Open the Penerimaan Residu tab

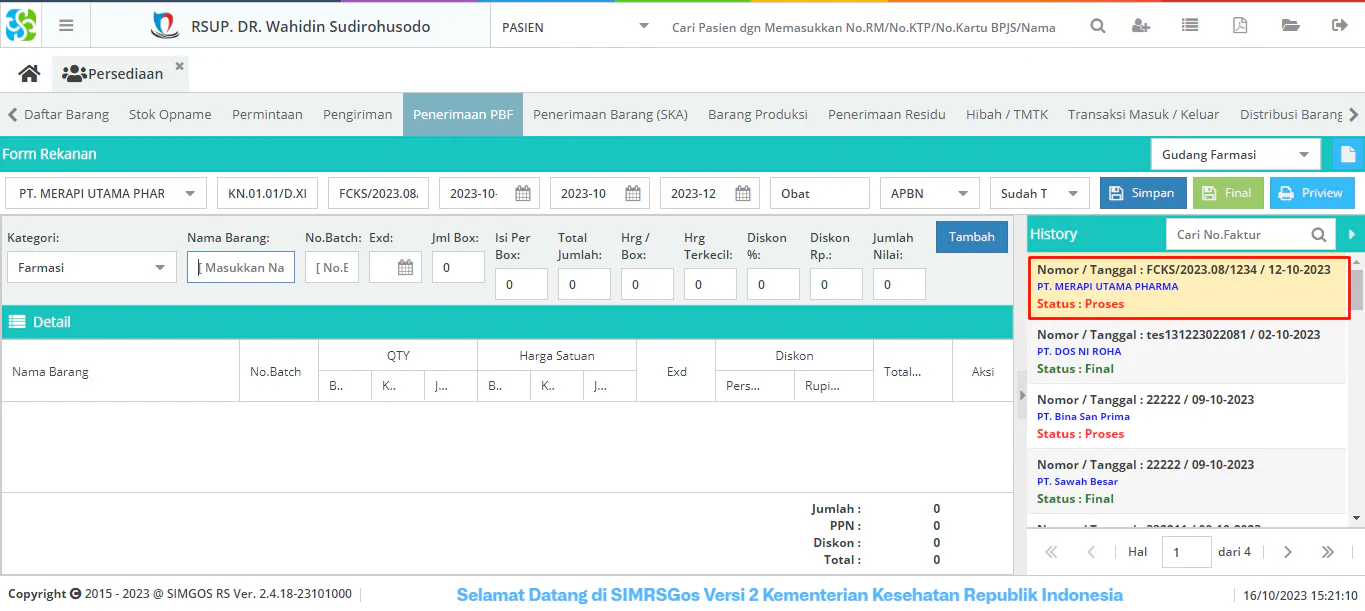887,114
